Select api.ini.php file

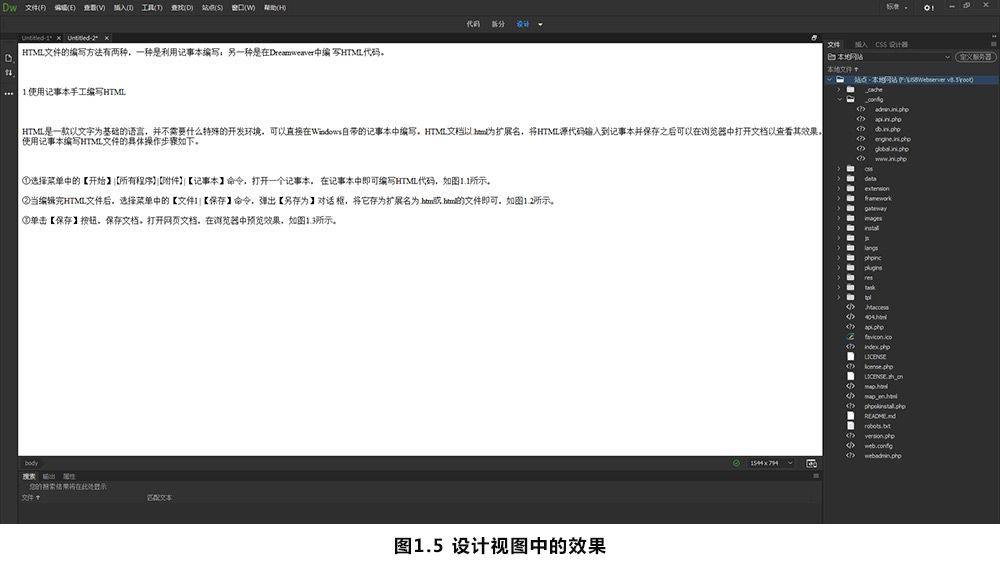tap(888, 119)
